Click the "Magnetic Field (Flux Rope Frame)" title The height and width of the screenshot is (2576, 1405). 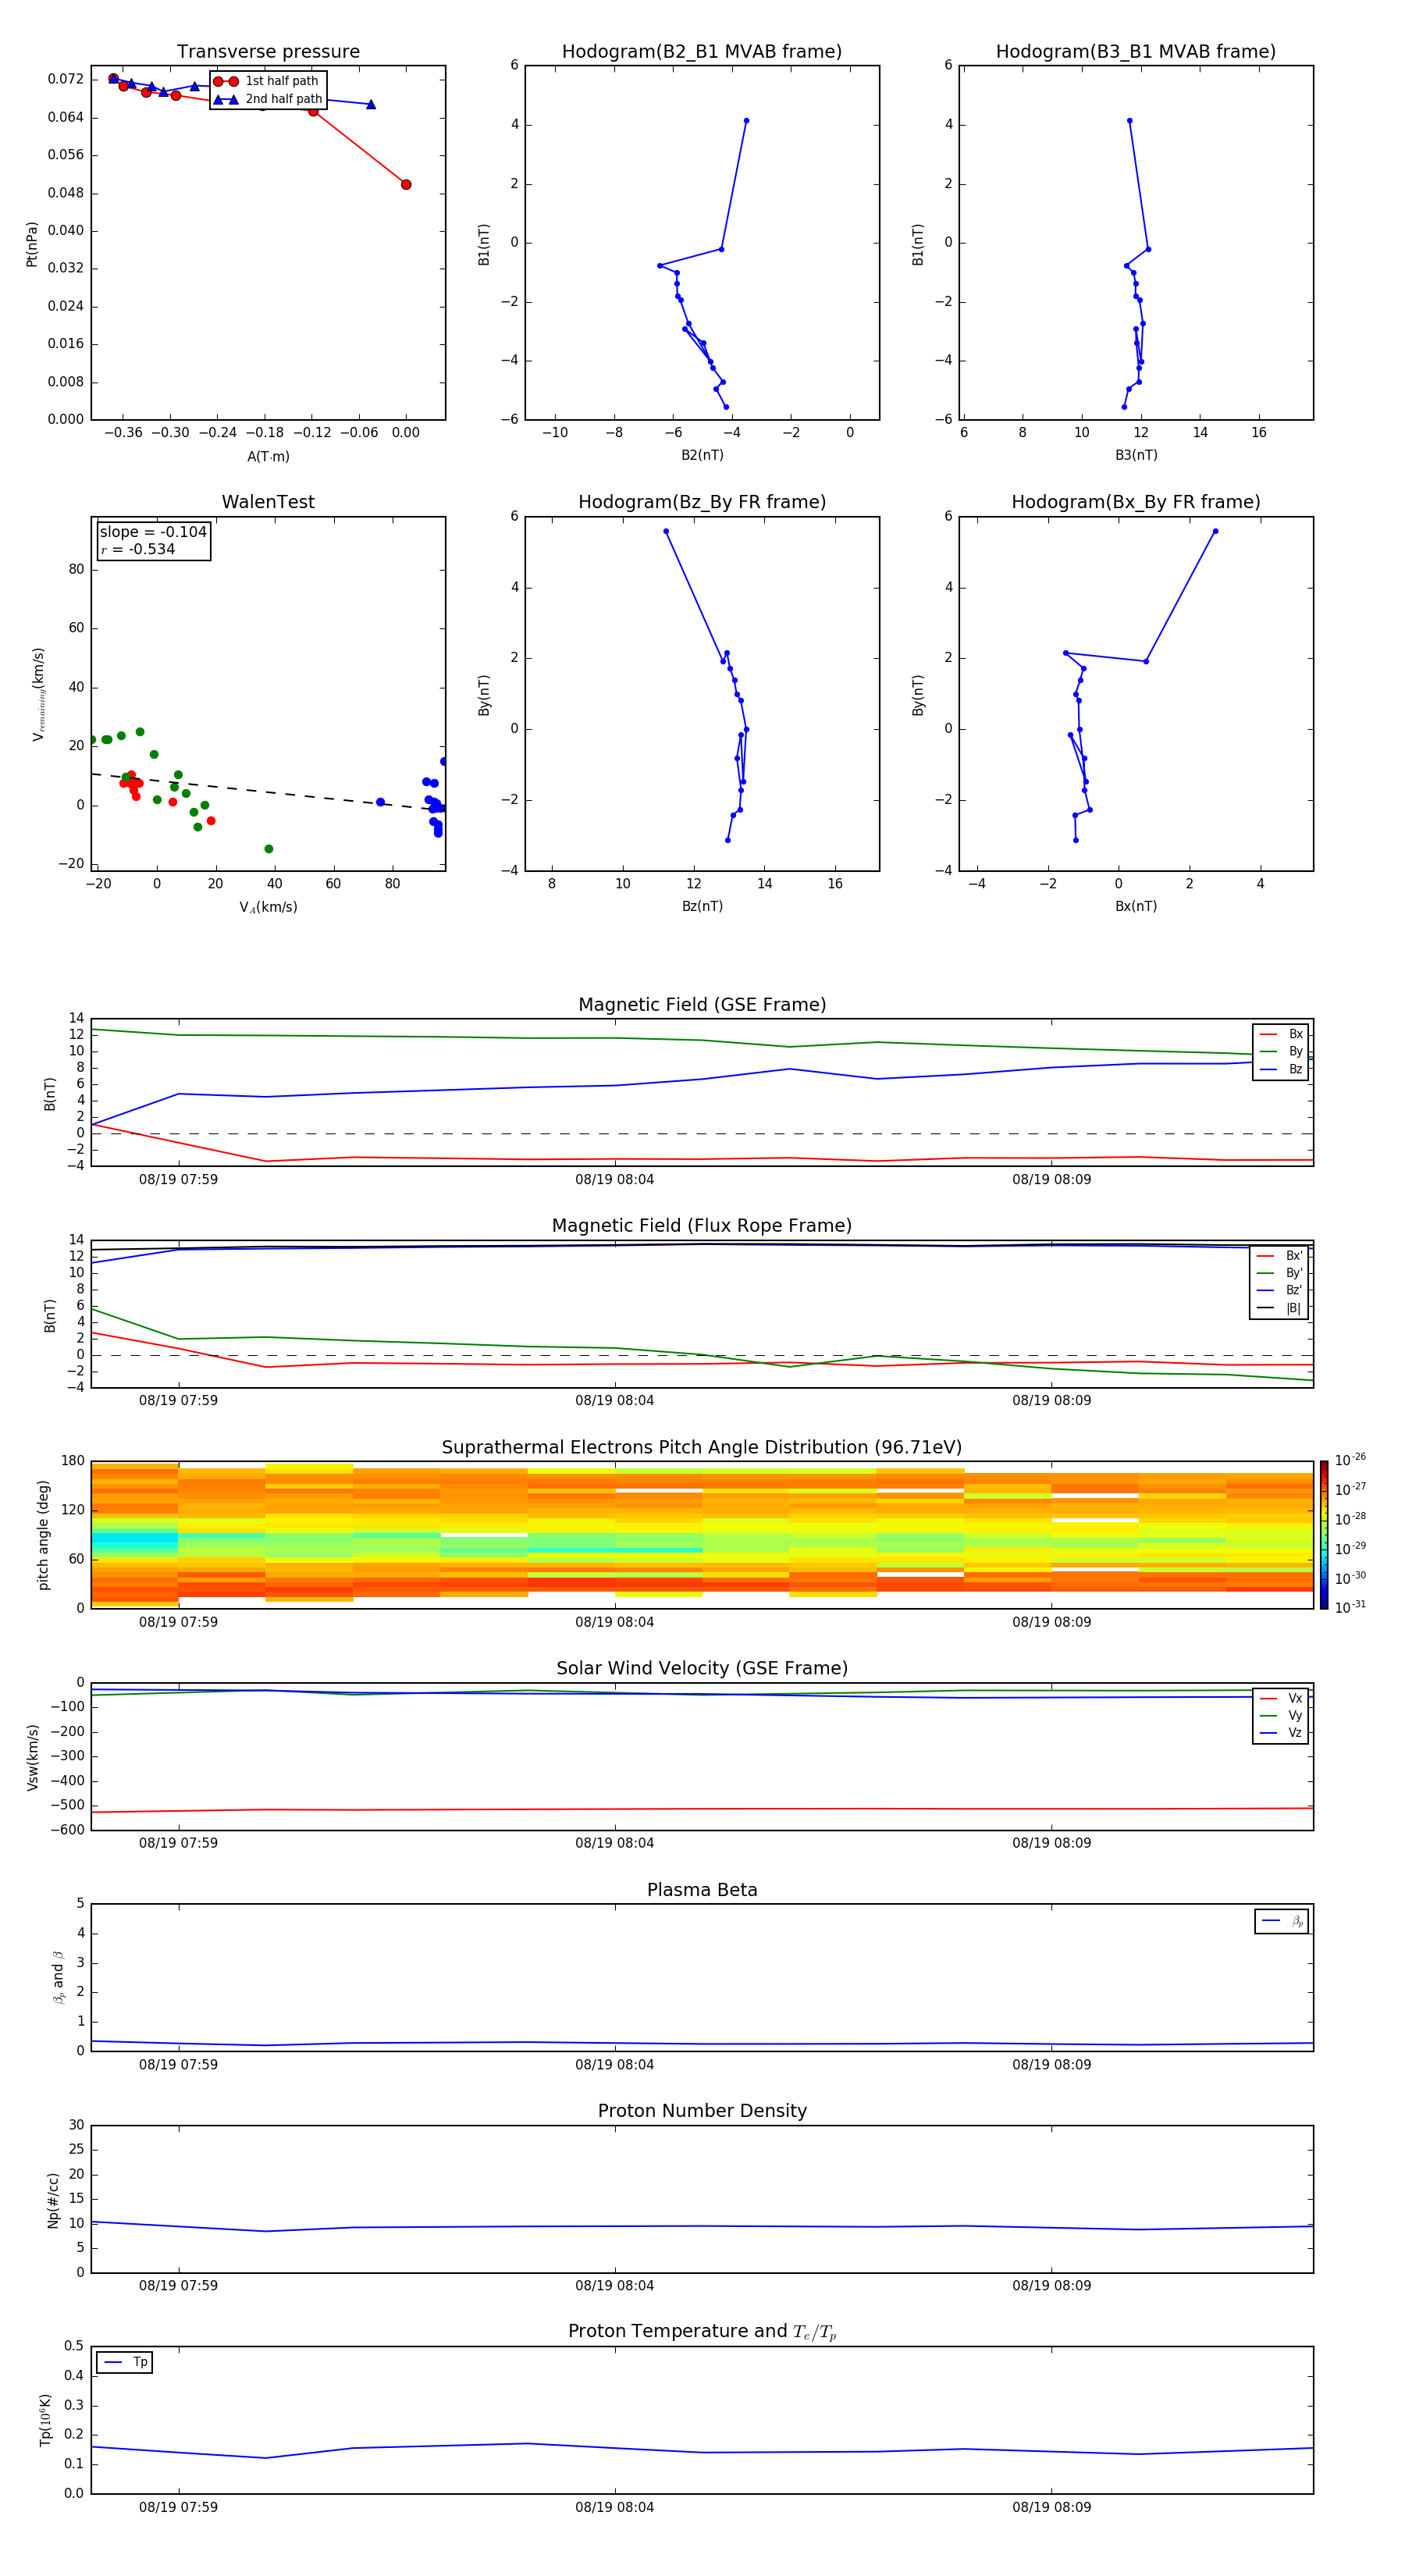702,1226
